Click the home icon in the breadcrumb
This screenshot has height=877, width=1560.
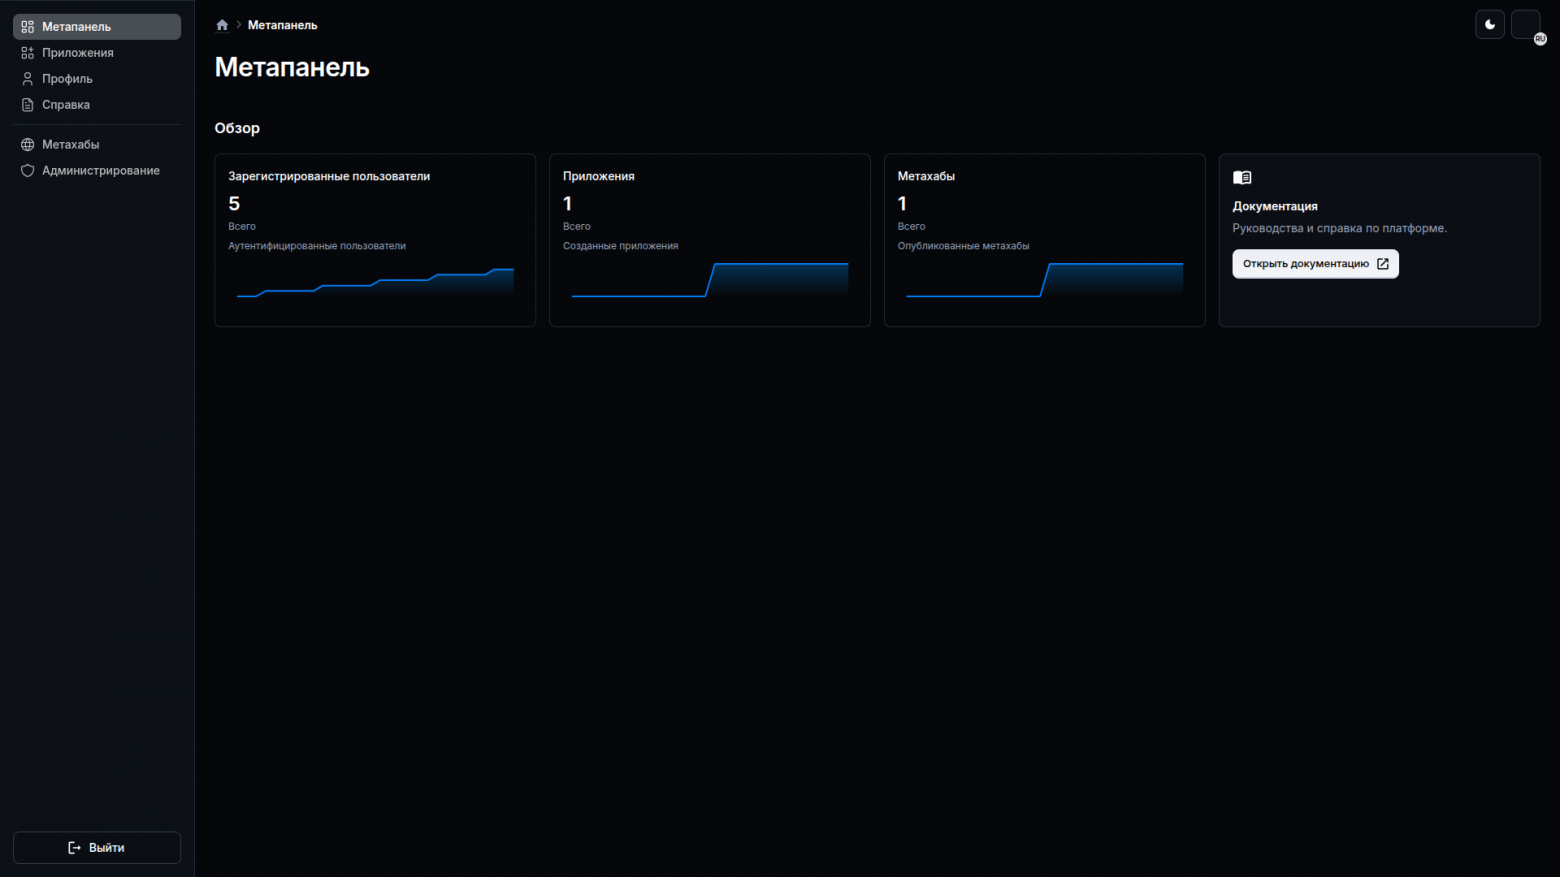222,25
